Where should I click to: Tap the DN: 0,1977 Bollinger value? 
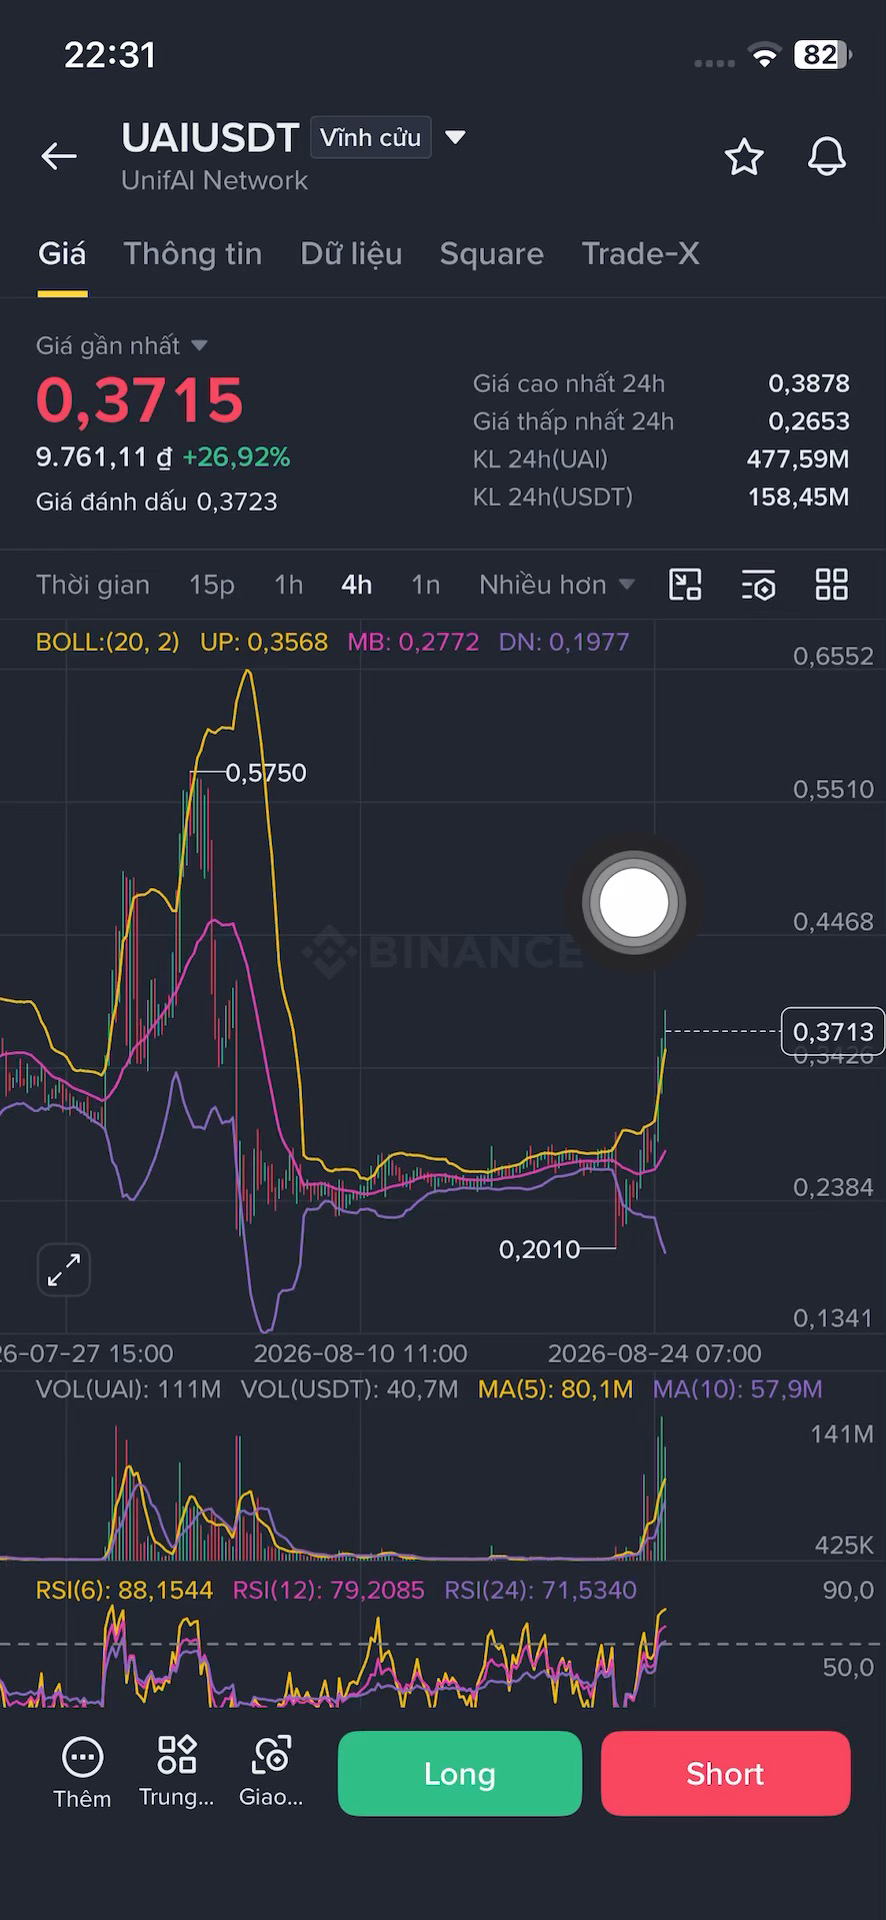[x=564, y=642]
